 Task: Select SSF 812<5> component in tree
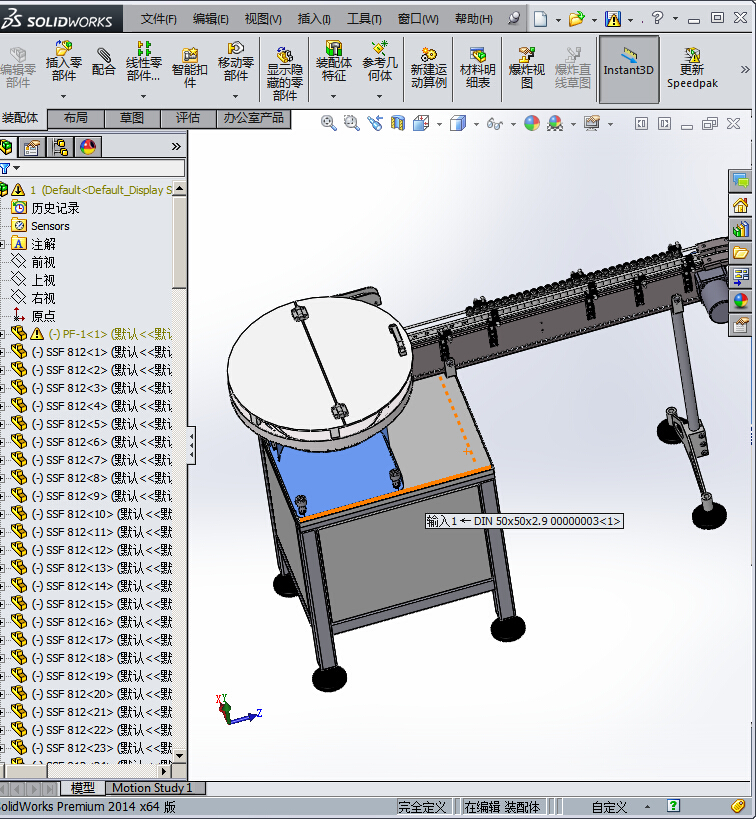[x=91, y=424]
